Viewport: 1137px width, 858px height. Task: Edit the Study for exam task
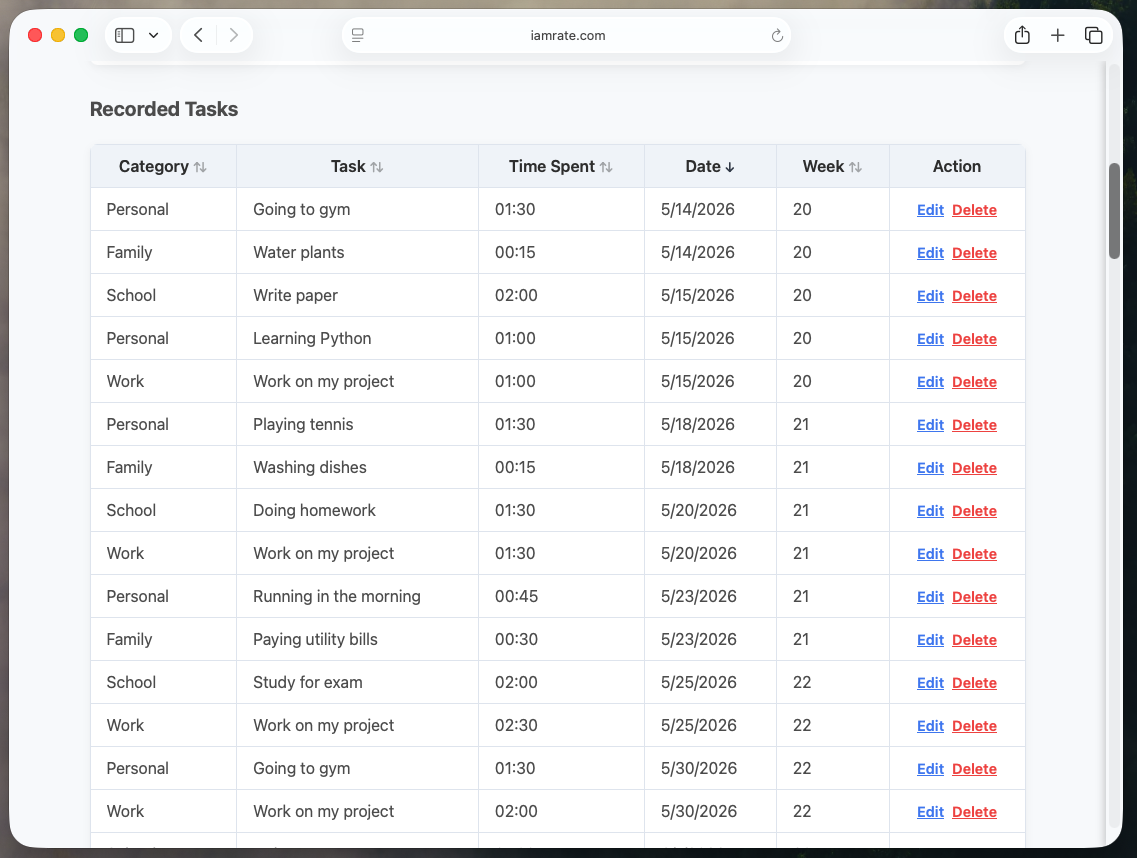point(930,683)
